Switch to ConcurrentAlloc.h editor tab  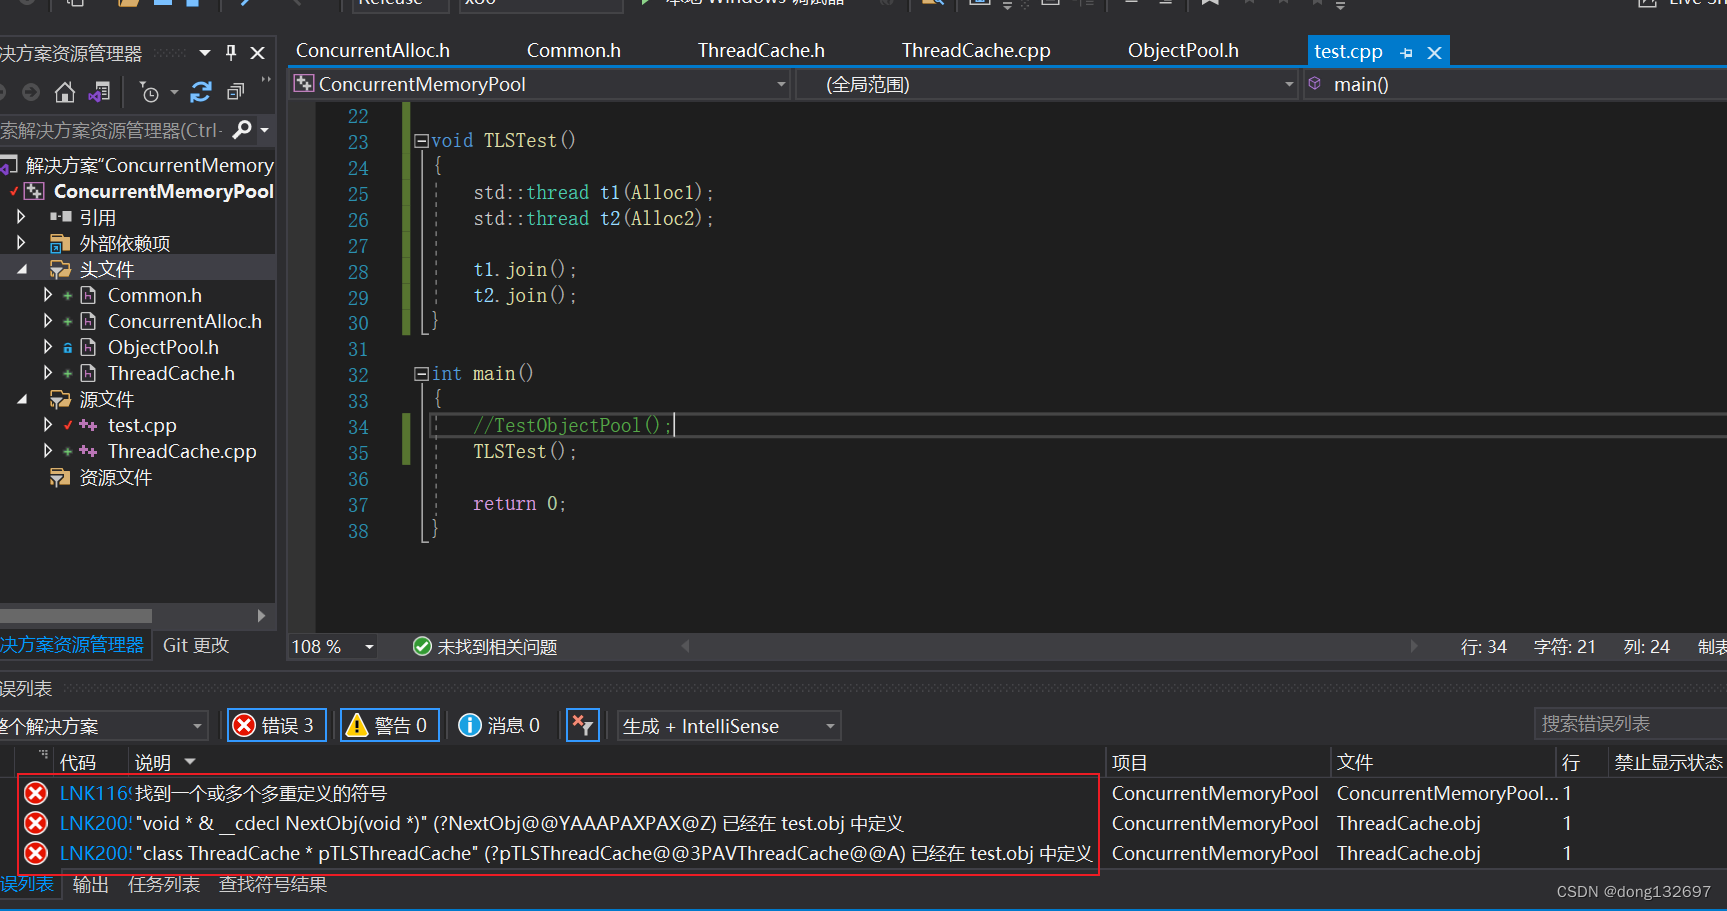coord(373,50)
